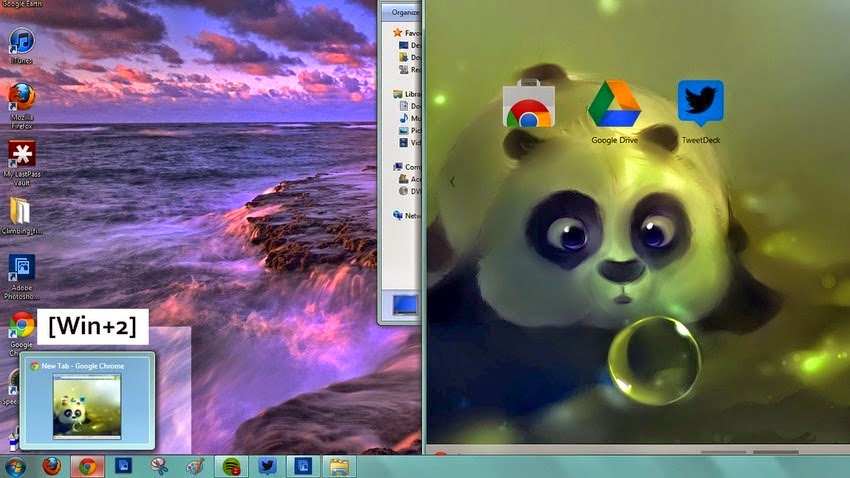
Task: Select the highlighted Chrome taskbar button
Action: click(x=87, y=466)
